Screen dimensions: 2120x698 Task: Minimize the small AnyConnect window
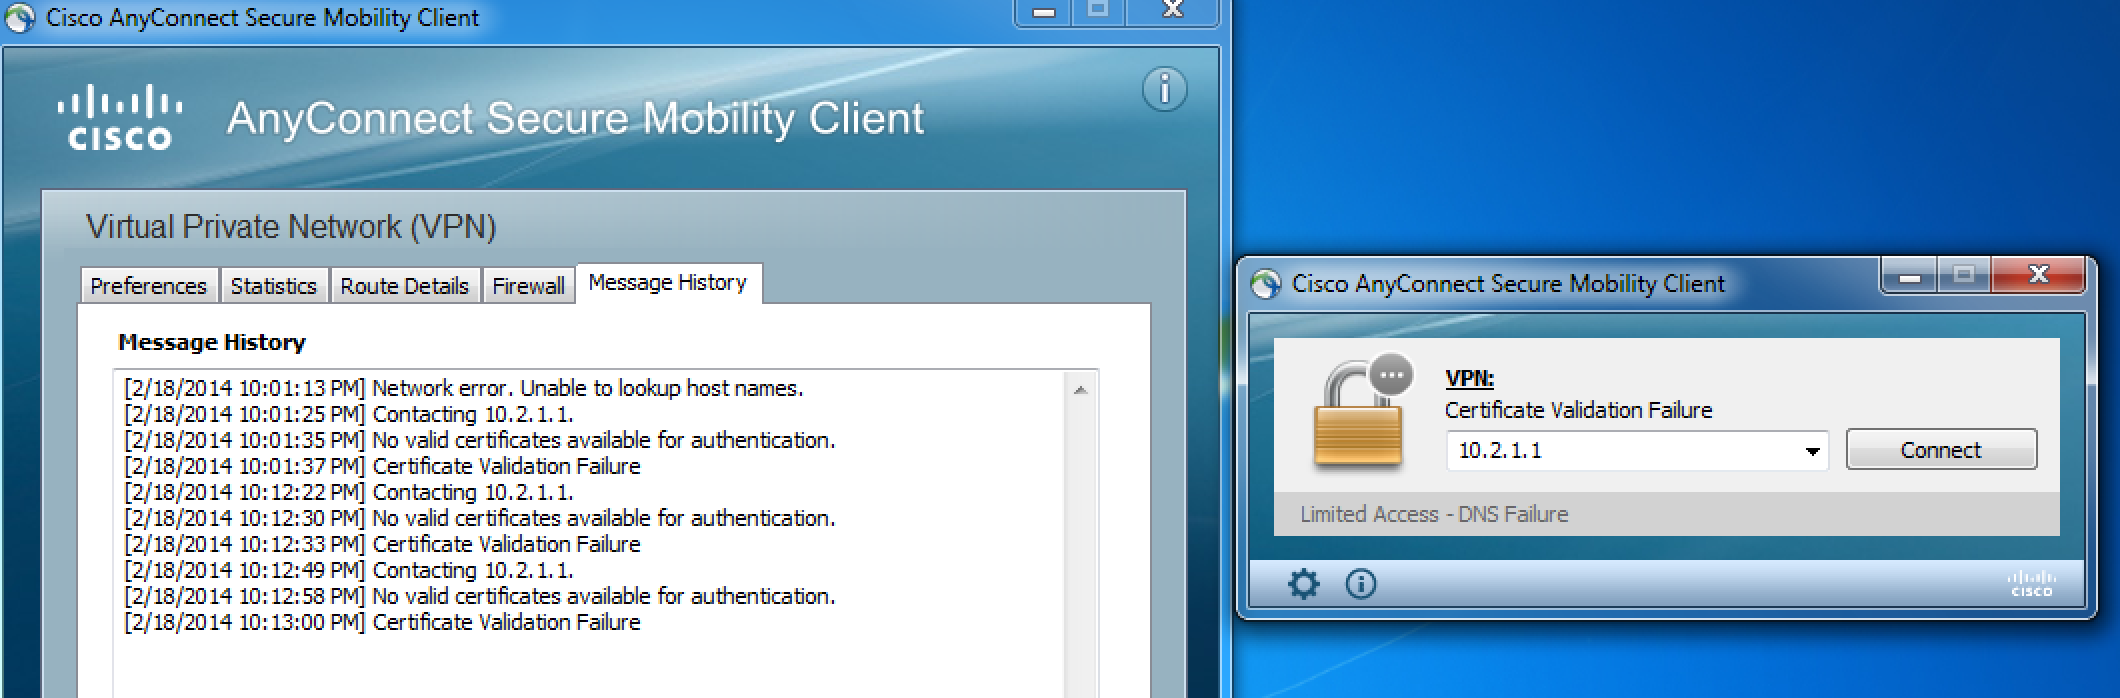(1909, 275)
